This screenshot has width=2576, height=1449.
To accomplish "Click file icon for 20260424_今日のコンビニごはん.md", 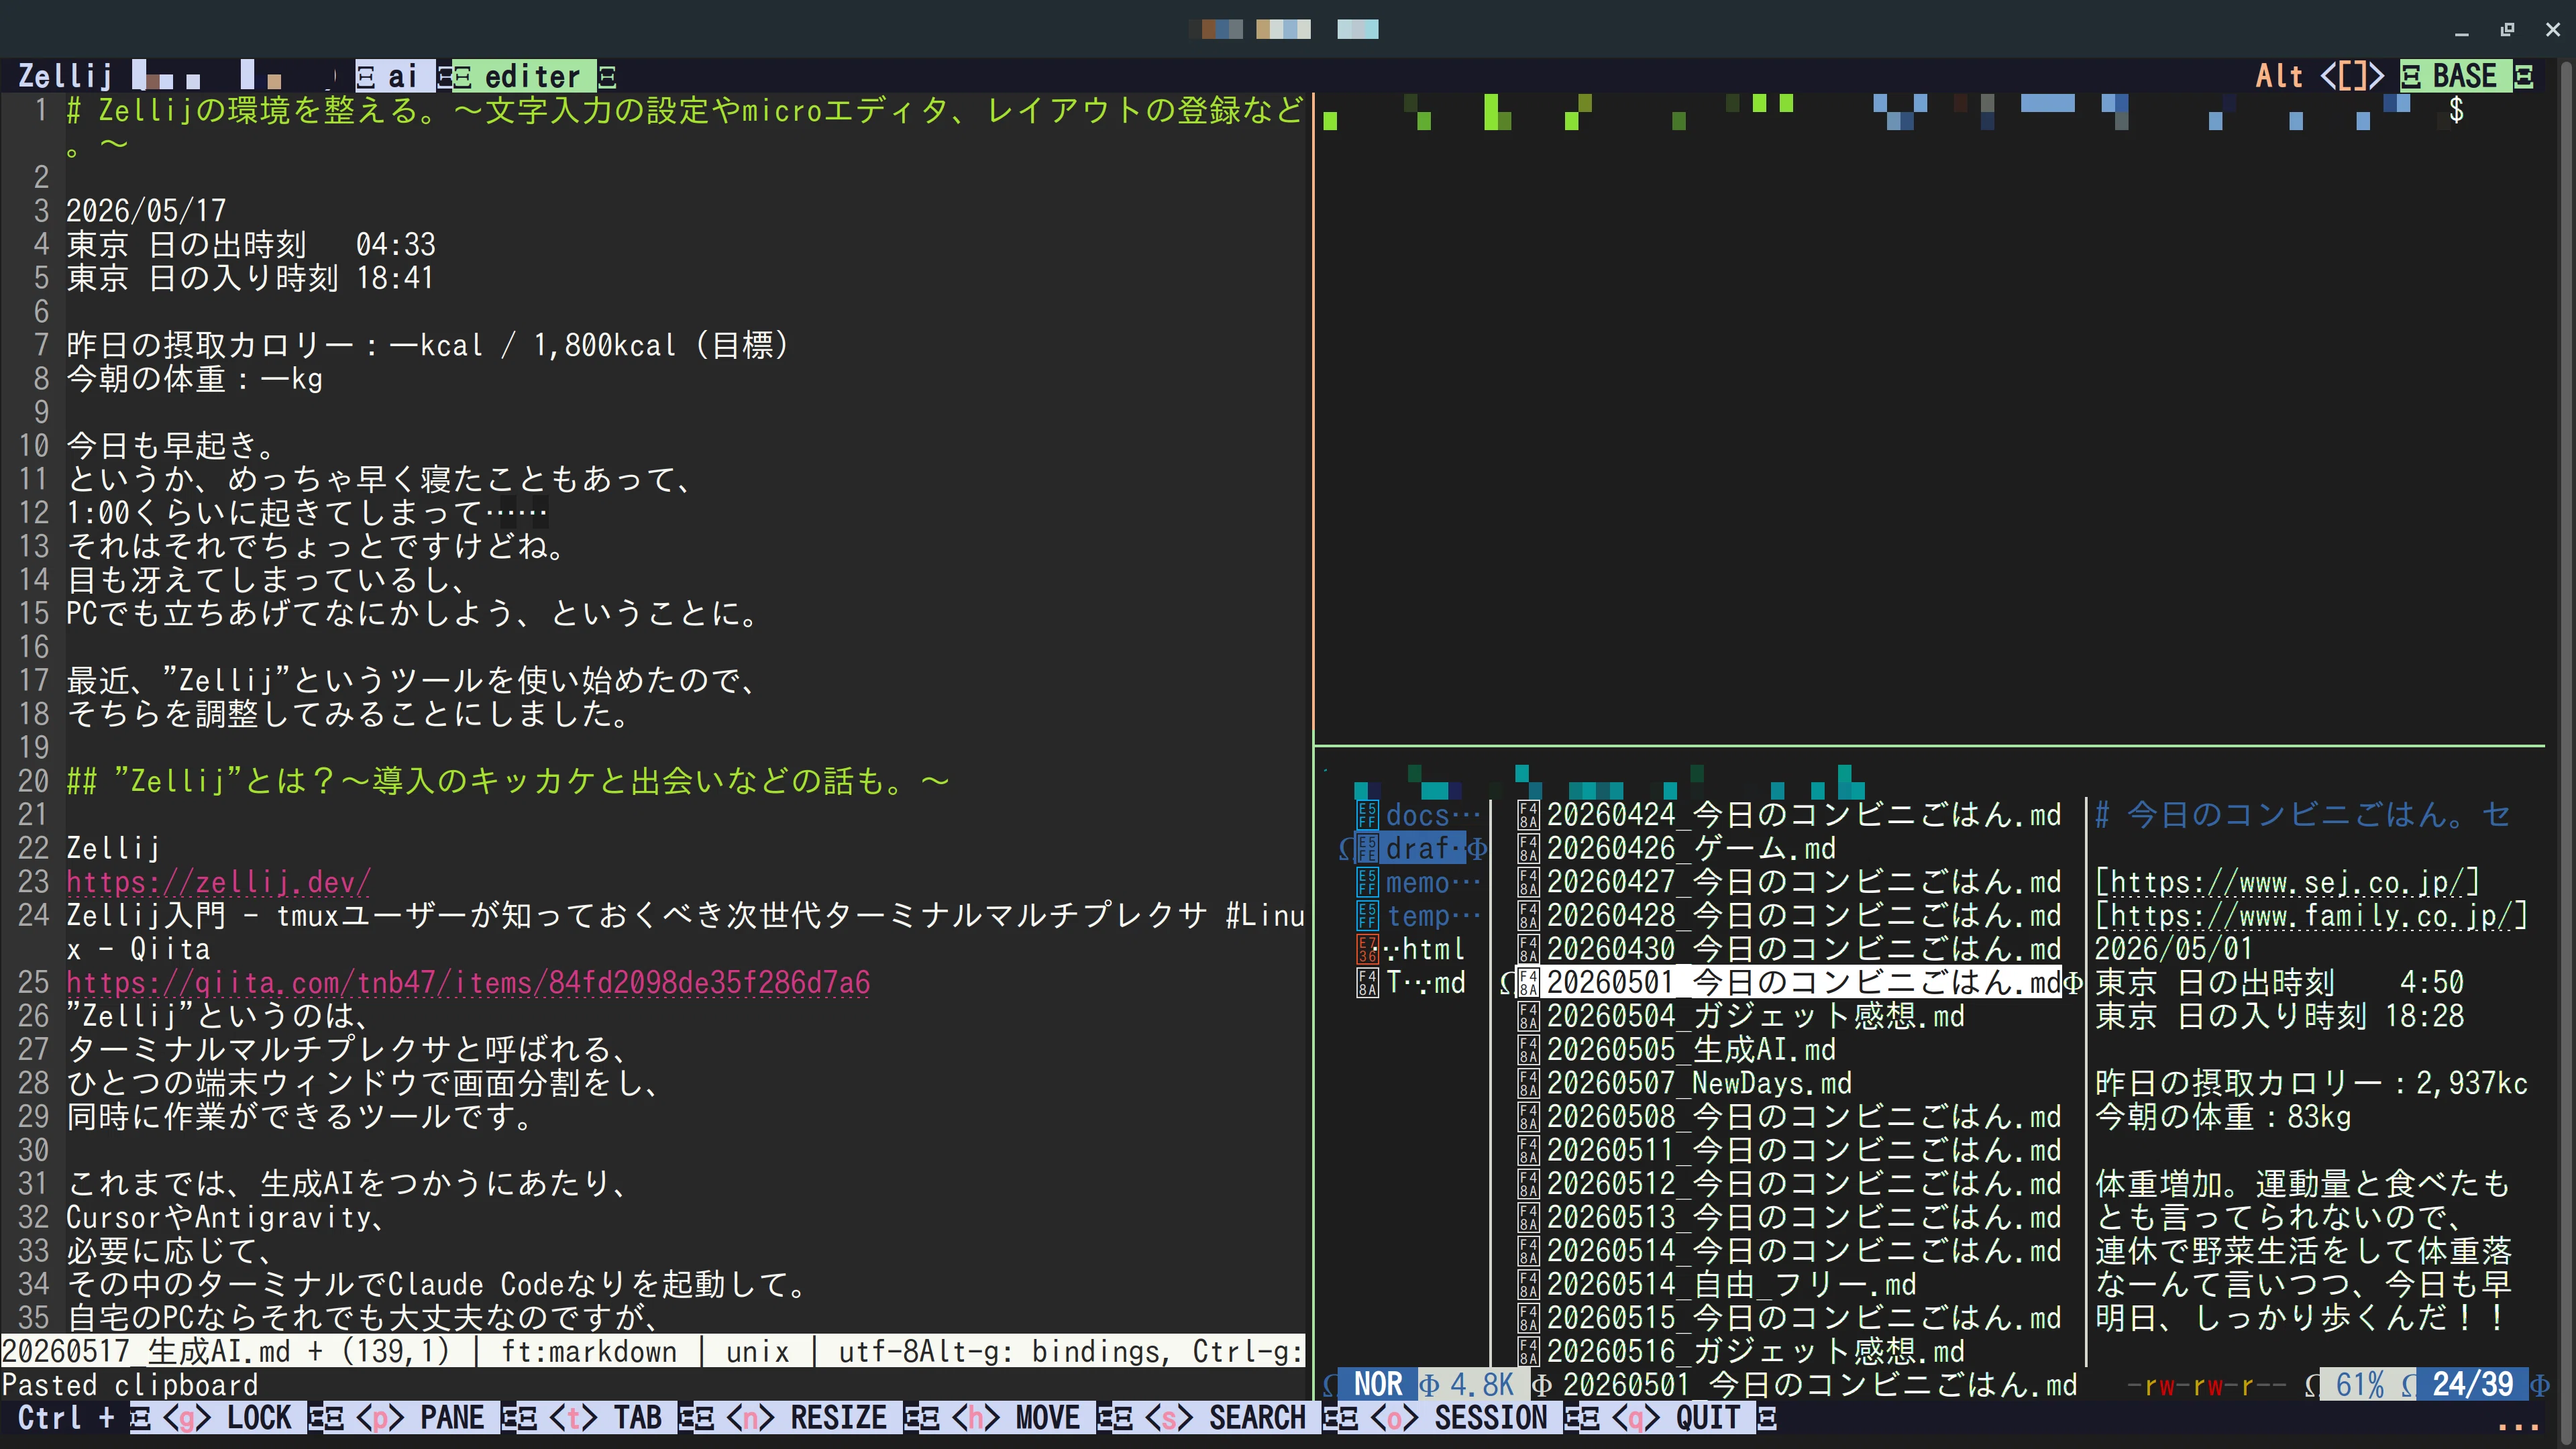I will tap(1528, 815).
